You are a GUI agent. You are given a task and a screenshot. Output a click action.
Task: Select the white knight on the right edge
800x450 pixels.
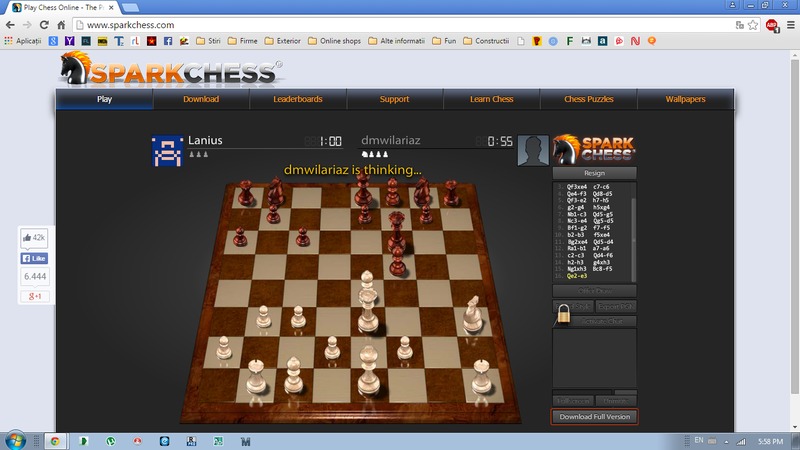[x=472, y=314]
